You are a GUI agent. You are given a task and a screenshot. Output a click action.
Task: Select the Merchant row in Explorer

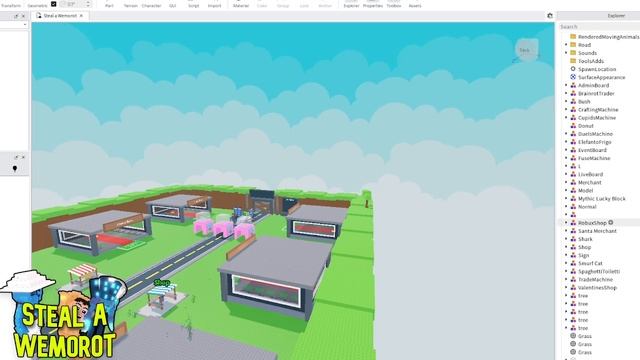[x=599, y=182]
